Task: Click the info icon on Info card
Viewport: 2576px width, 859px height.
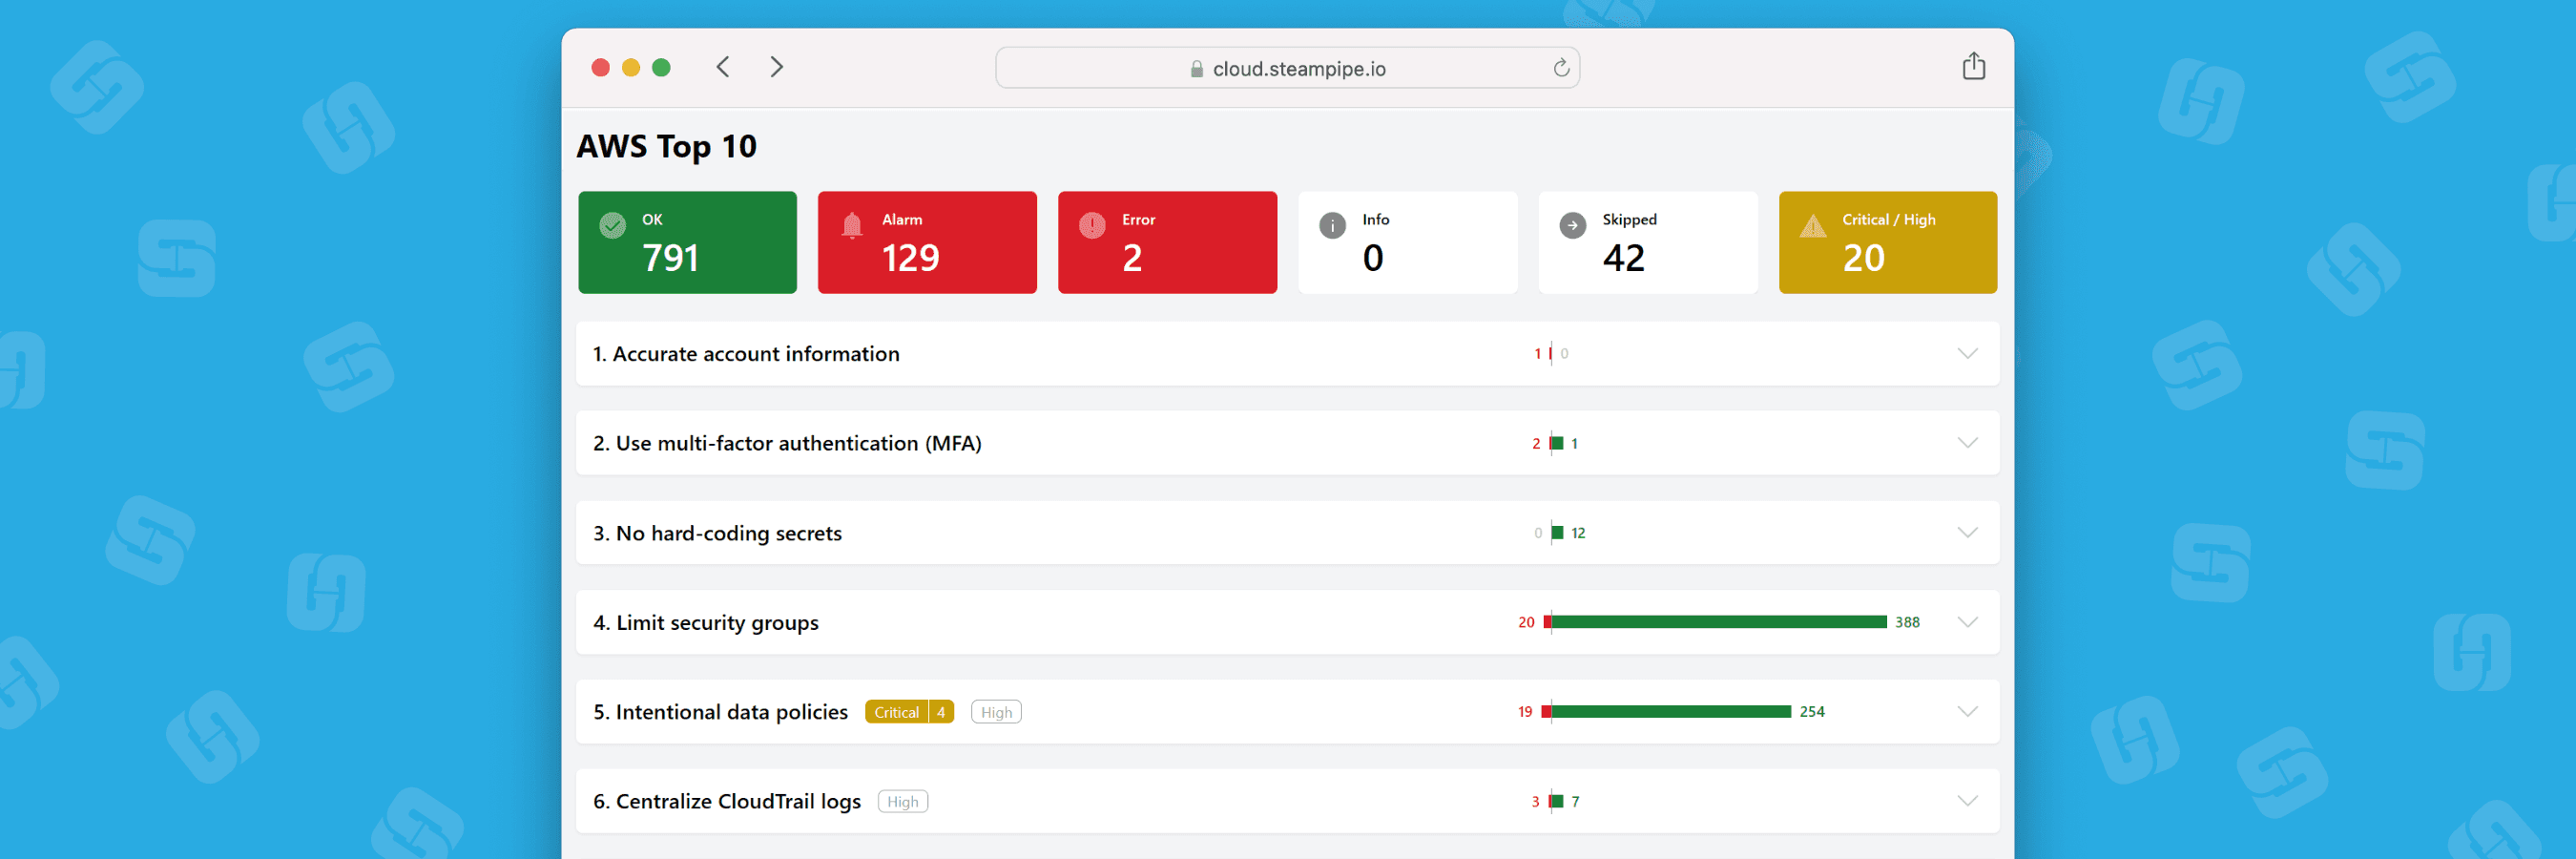Action: pos(1332,225)
